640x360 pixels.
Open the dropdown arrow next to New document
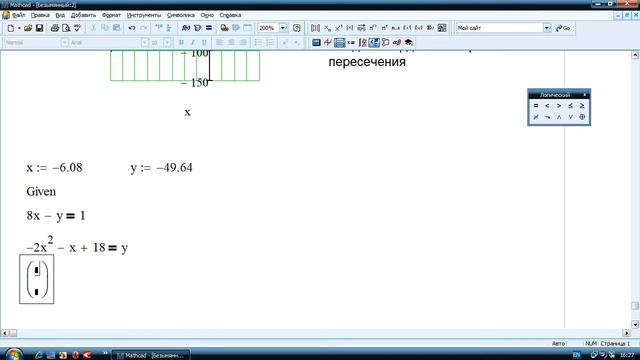click(x=19, y=28)
